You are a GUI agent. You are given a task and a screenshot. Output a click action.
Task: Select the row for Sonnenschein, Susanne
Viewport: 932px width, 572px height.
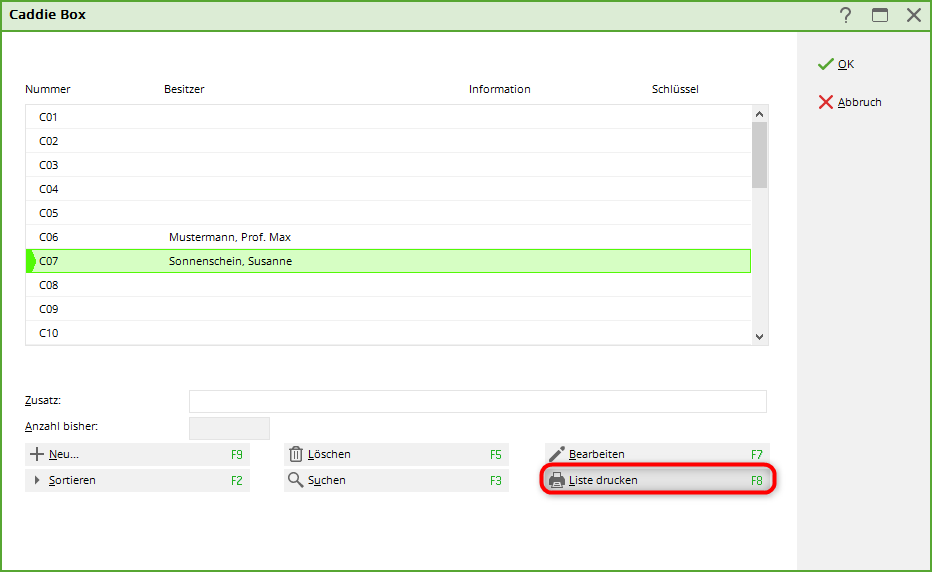[230, 261]
